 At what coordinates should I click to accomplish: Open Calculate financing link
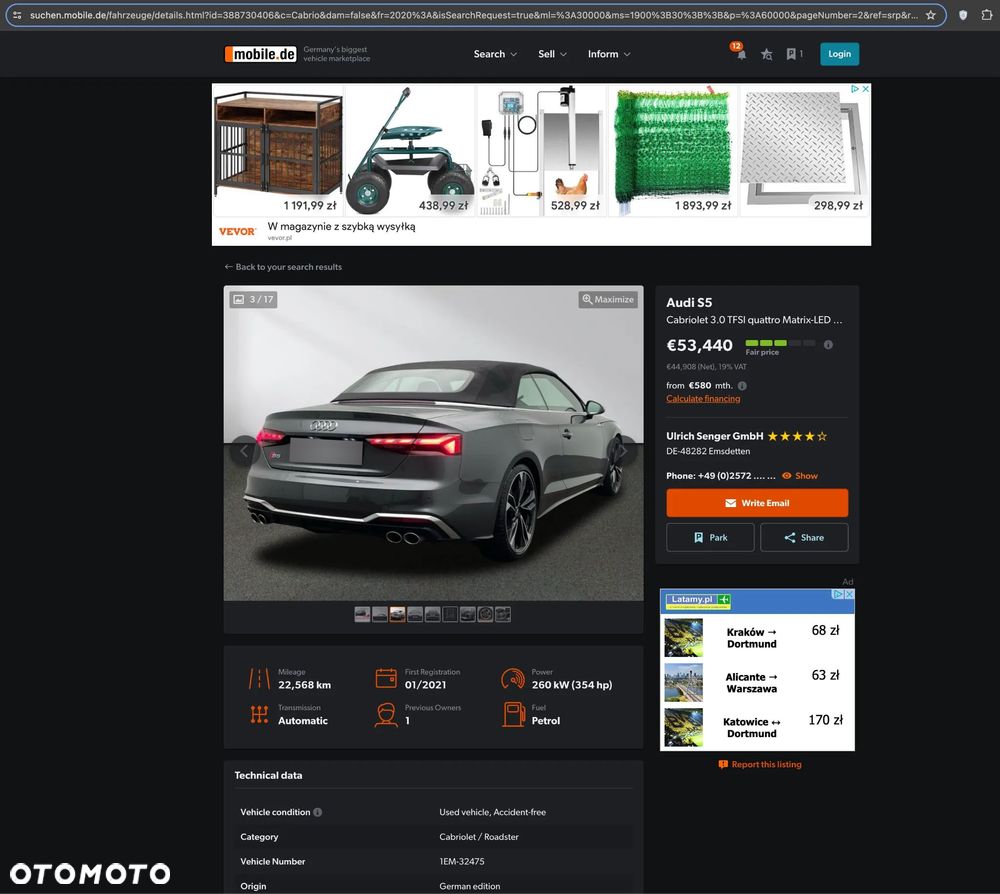pos(703,399)
